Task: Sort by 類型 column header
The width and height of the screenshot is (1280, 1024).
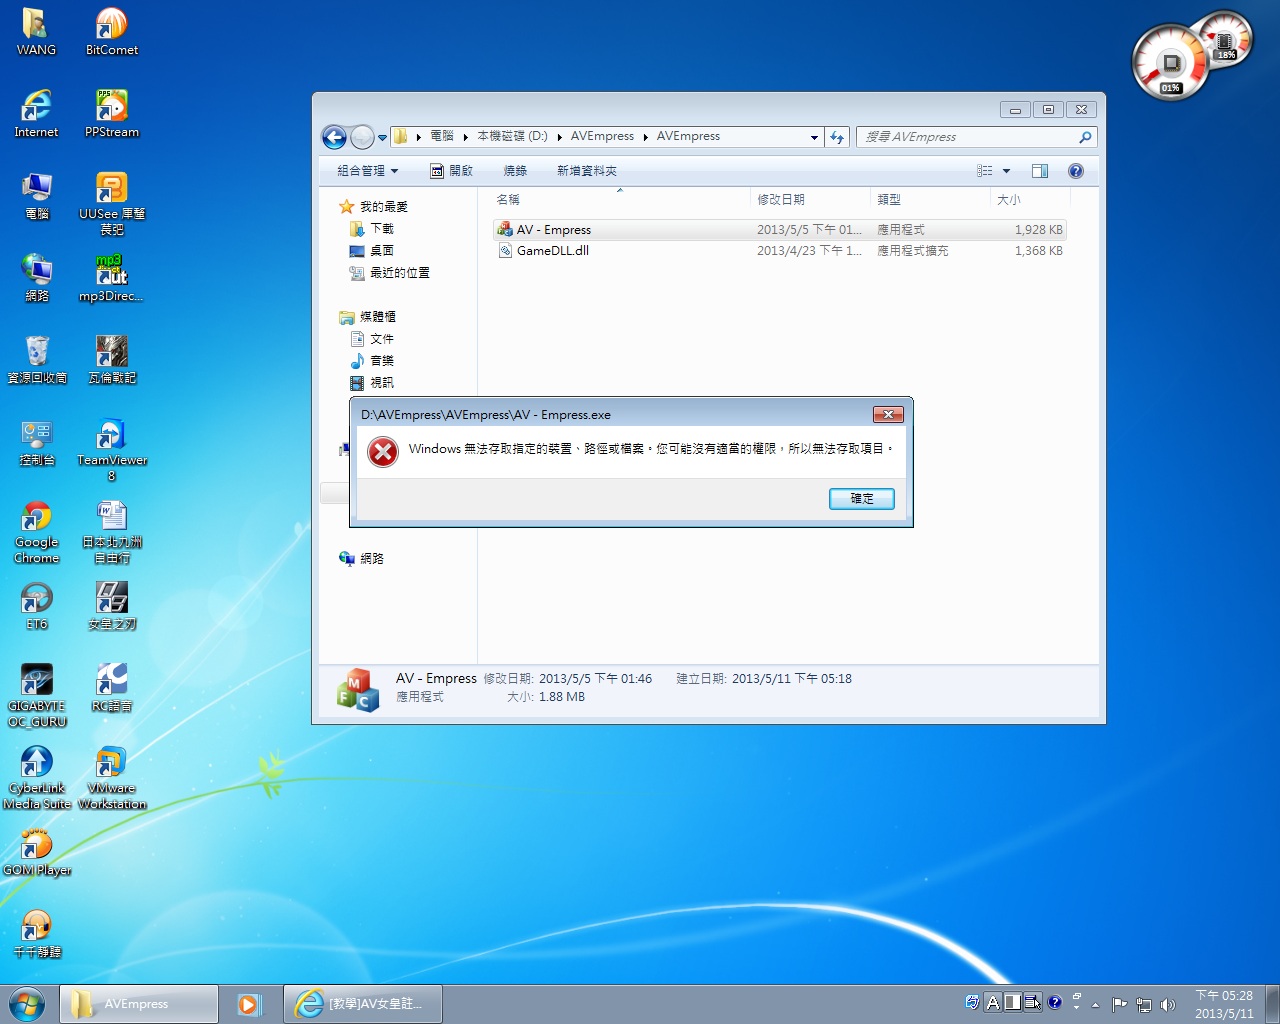Action: coord(930,200)
